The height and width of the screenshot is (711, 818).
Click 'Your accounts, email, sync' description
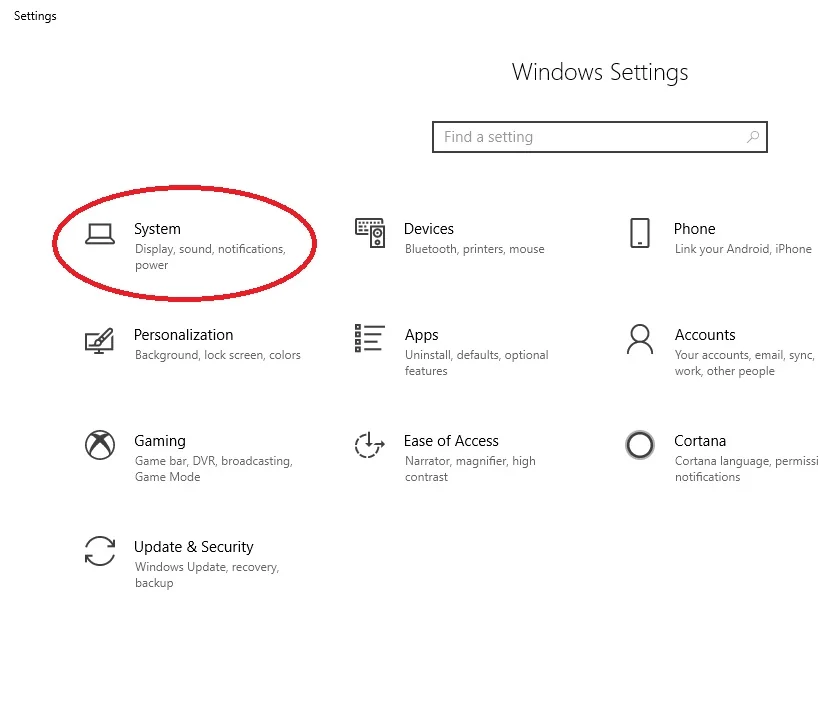[x=744, y=355]
